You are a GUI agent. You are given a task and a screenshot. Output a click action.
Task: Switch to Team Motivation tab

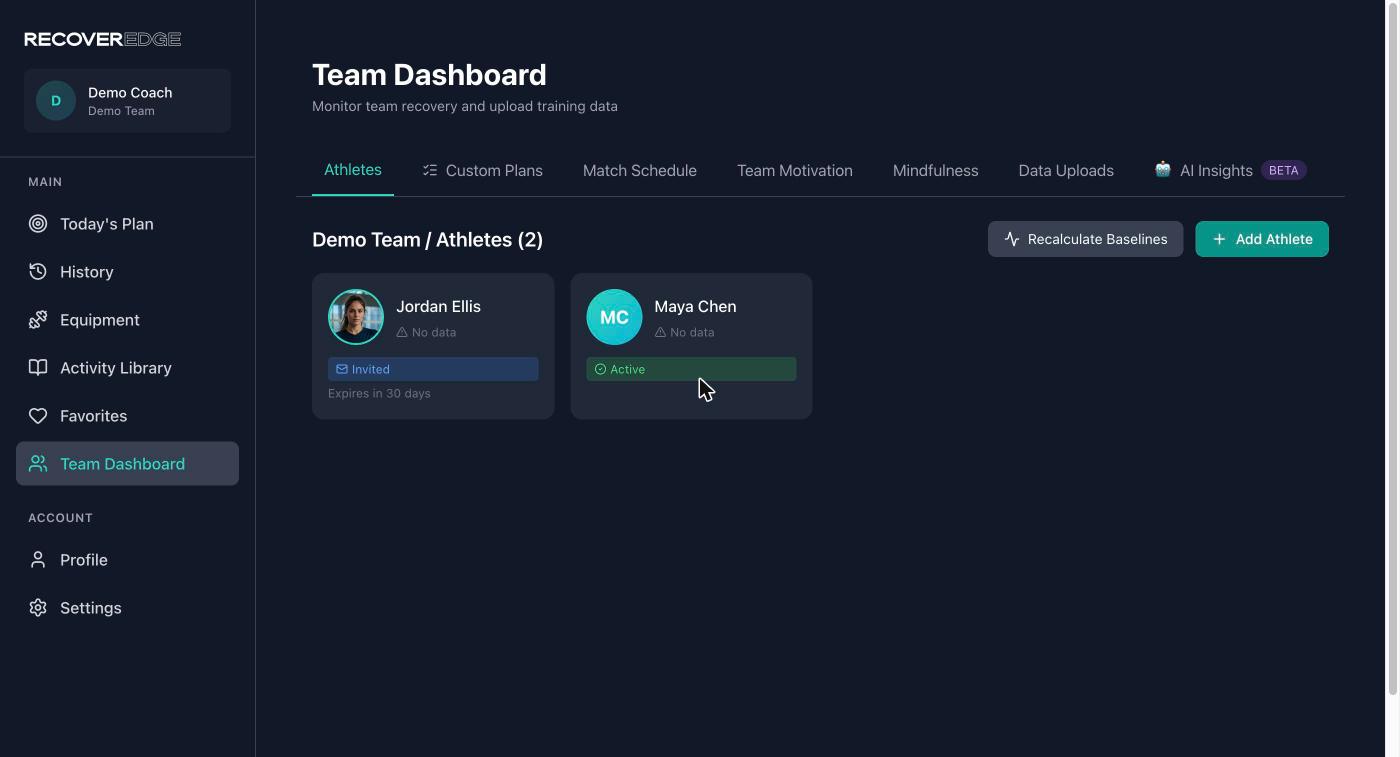point(795,170)
